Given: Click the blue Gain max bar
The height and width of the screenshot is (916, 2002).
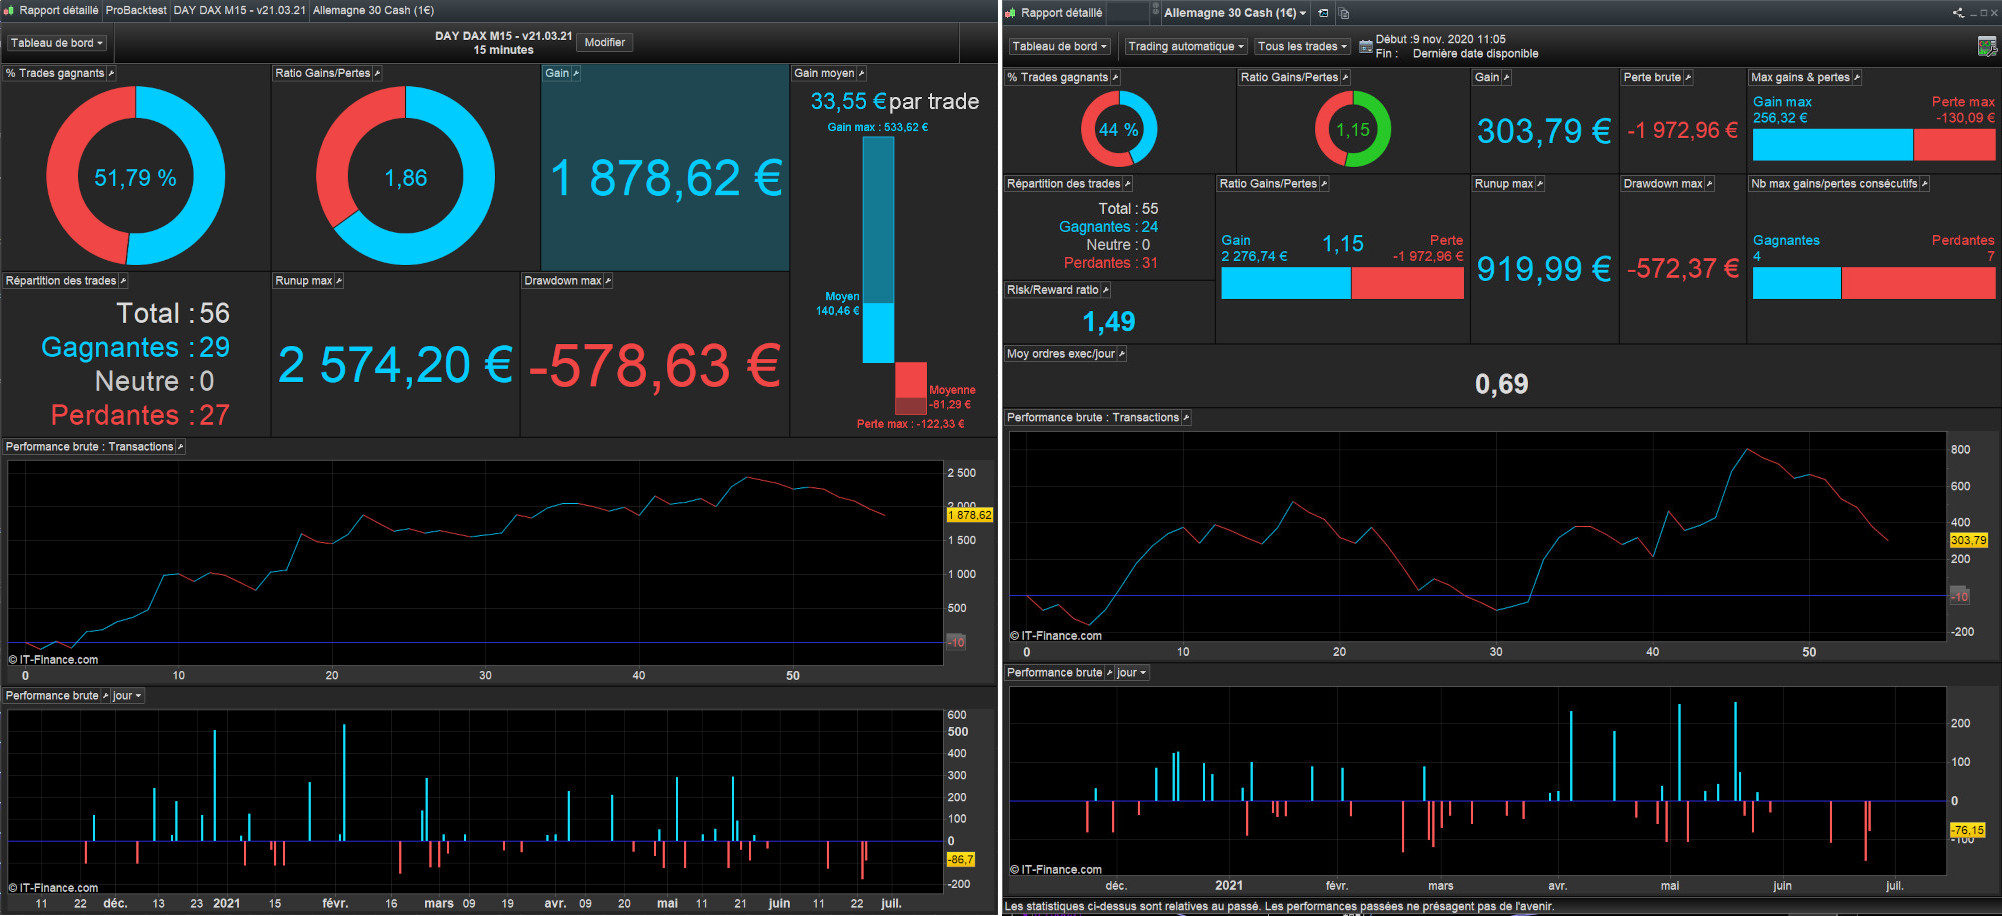Looking at the screenshot, I should (1831, 145).
